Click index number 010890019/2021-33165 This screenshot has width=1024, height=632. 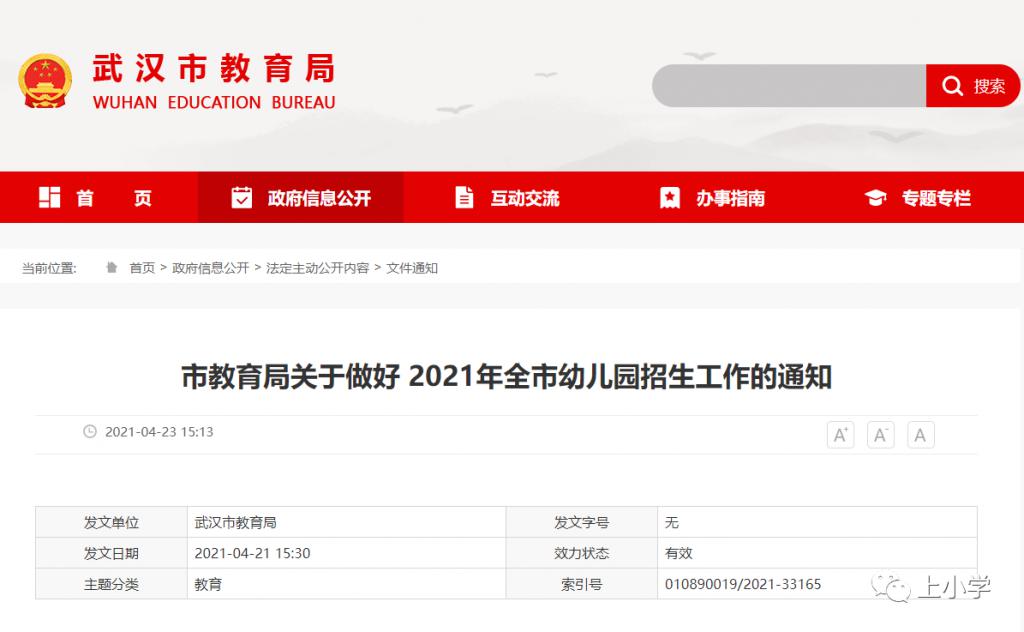click(x=743, y=584)
